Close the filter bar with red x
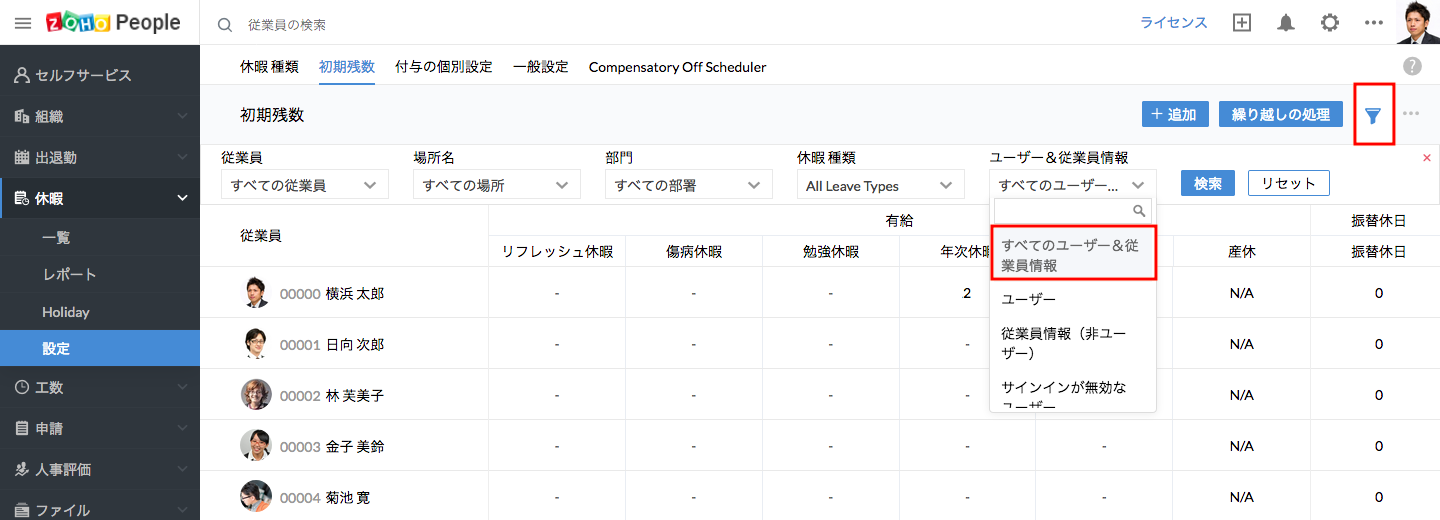Image resolution: width=1440 pixels, height=520 pixels. pos(1426,158)
